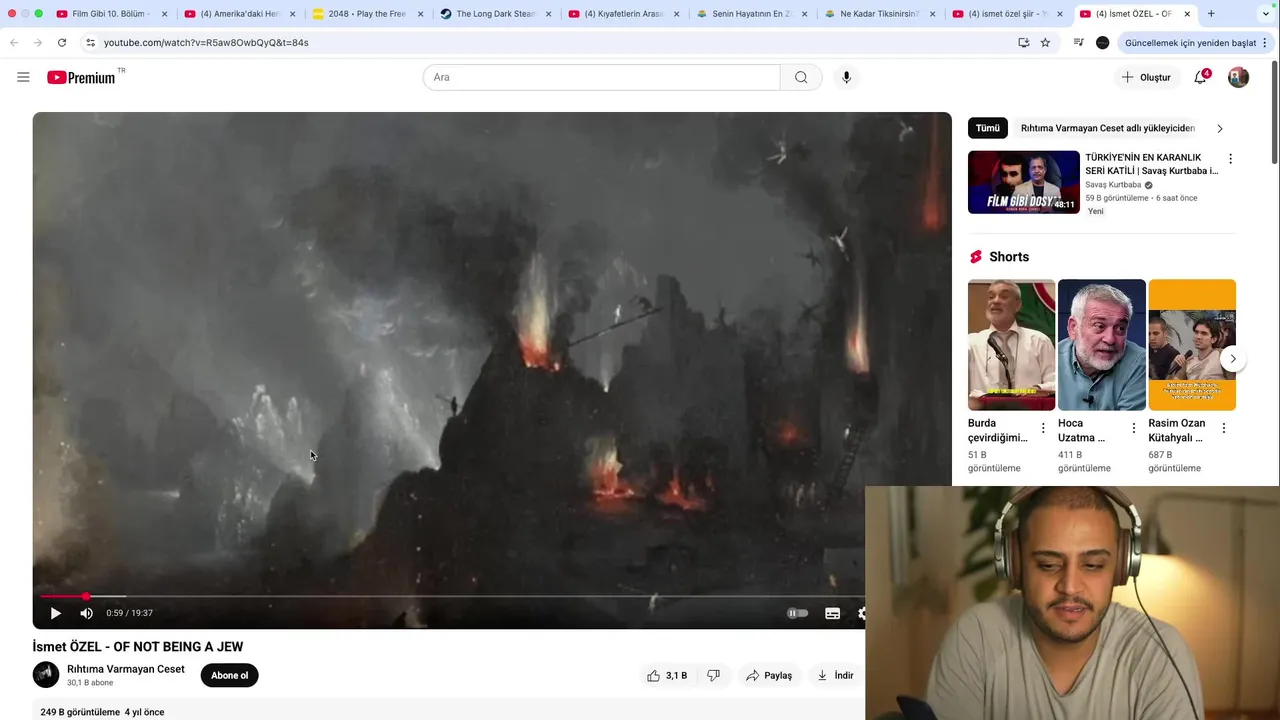Bookmark this page with star icon

(x=1045, y=43)
